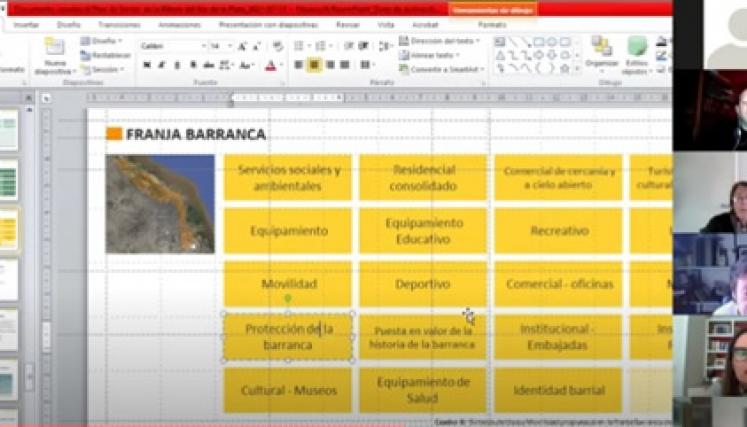Image resolution: width=747 pixels, height=427 pixels.
Task: Open the Transiciones ribbon tab
Action: coord(119,24)
